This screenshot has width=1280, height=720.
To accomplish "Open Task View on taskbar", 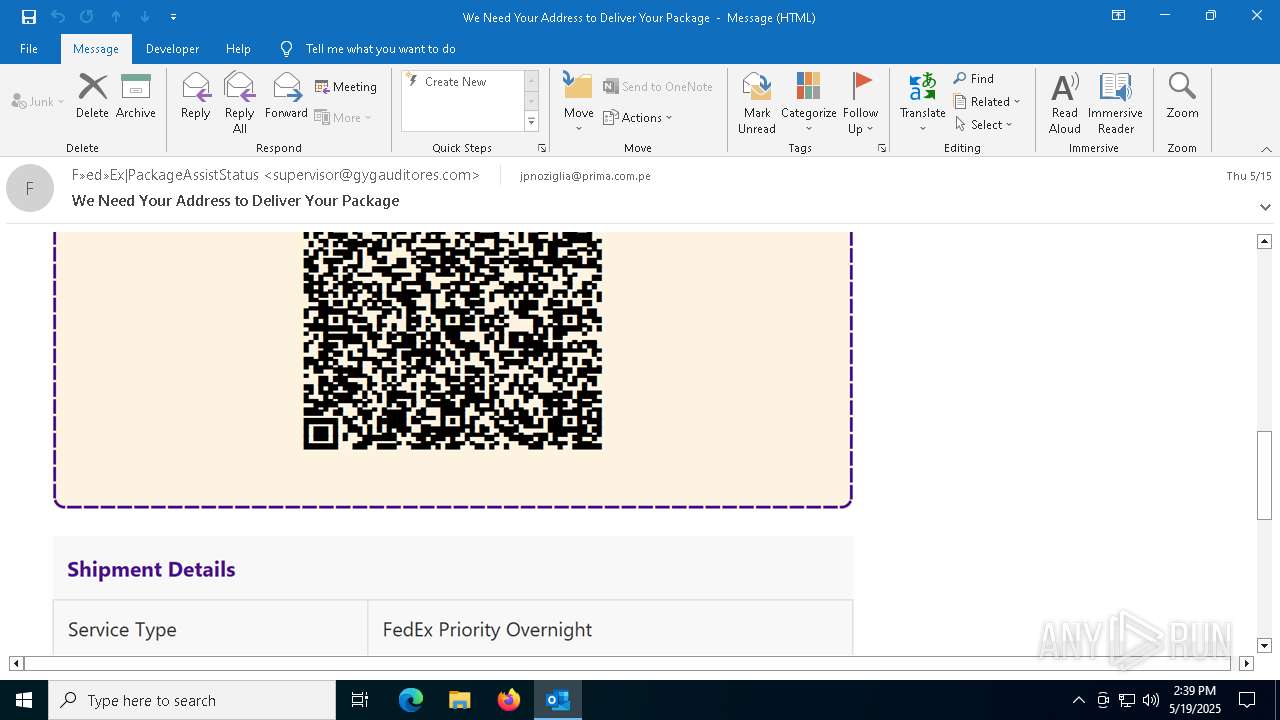I will click(360, 700).
